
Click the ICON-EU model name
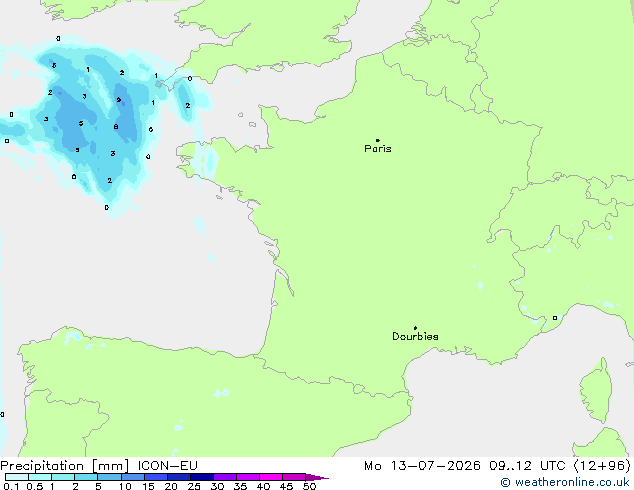[167, 466]
